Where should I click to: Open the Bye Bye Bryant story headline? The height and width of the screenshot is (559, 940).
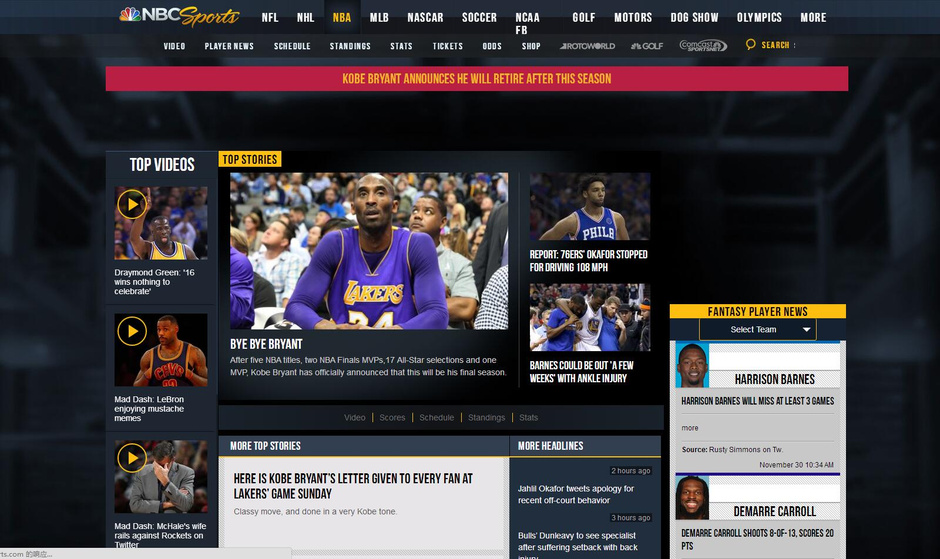(266, 344)
